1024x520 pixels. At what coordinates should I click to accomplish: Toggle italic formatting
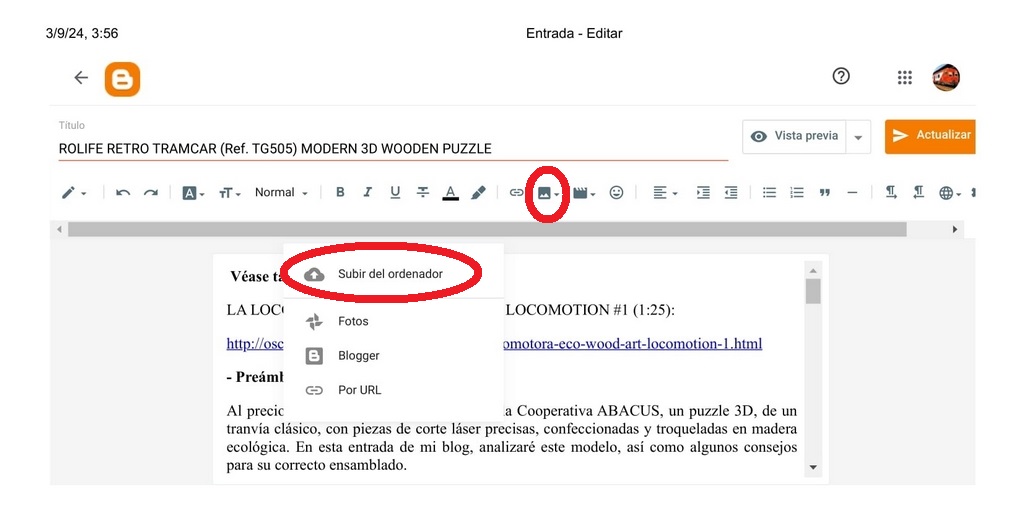pos(368,192)
